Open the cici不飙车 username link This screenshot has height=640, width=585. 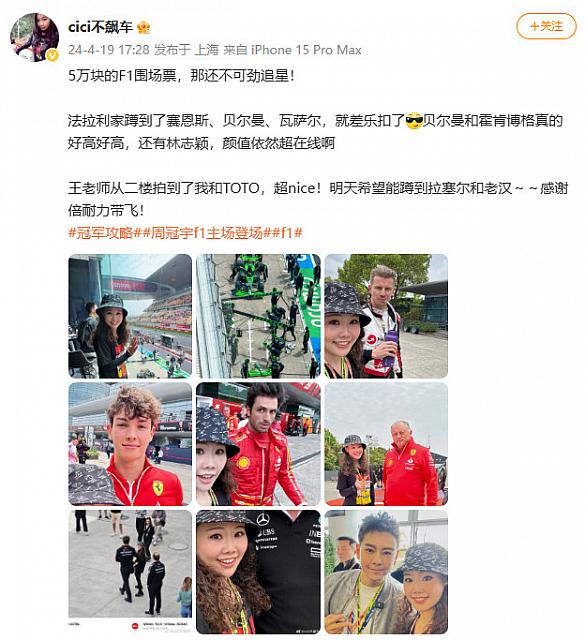(x=100, y=27)
